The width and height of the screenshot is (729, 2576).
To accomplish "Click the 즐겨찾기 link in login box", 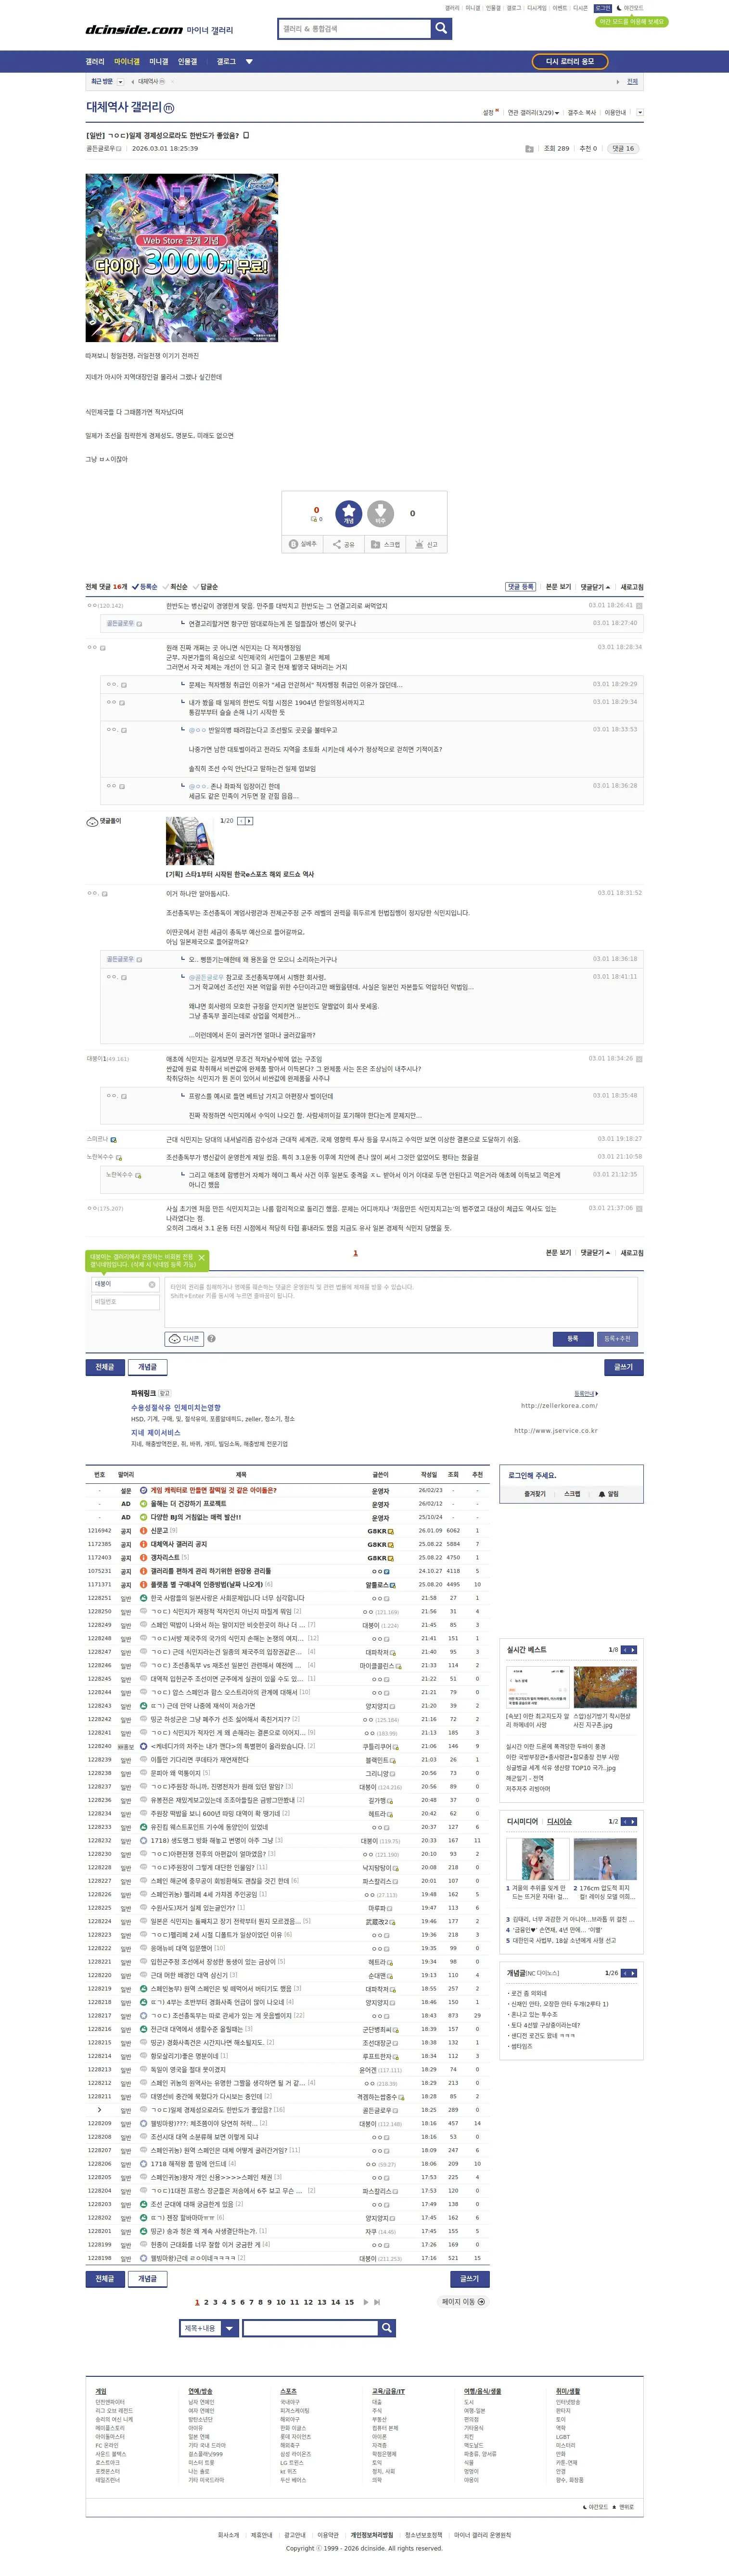I will pos(535,1494).
